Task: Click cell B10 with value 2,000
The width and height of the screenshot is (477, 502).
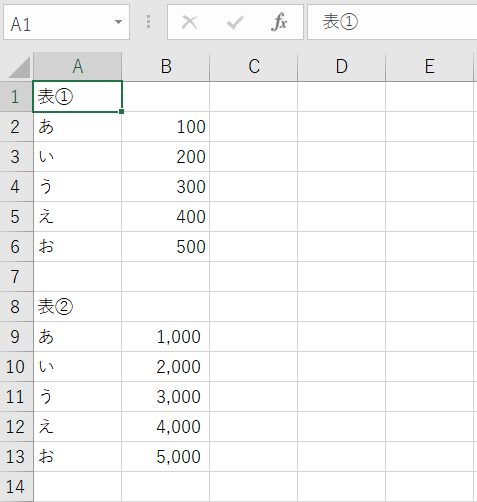Action: point(166,367)
